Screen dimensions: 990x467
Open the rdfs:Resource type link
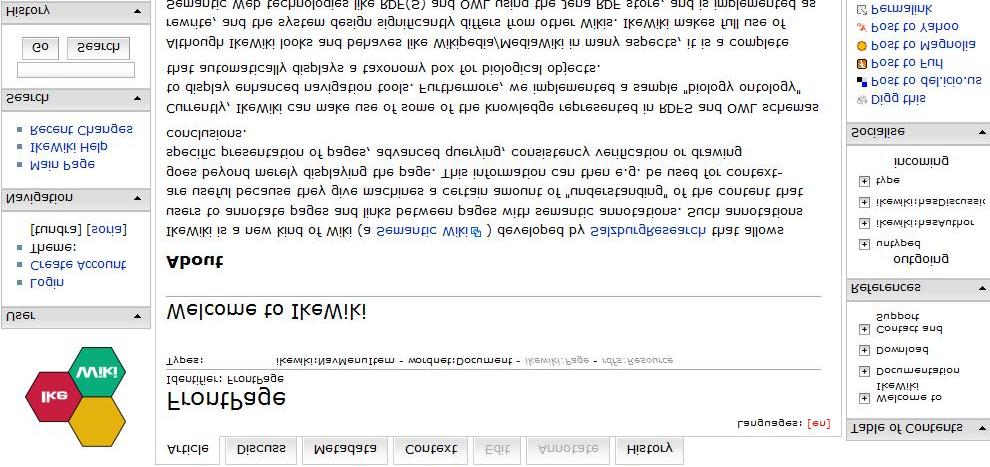[x=636, y=361]
